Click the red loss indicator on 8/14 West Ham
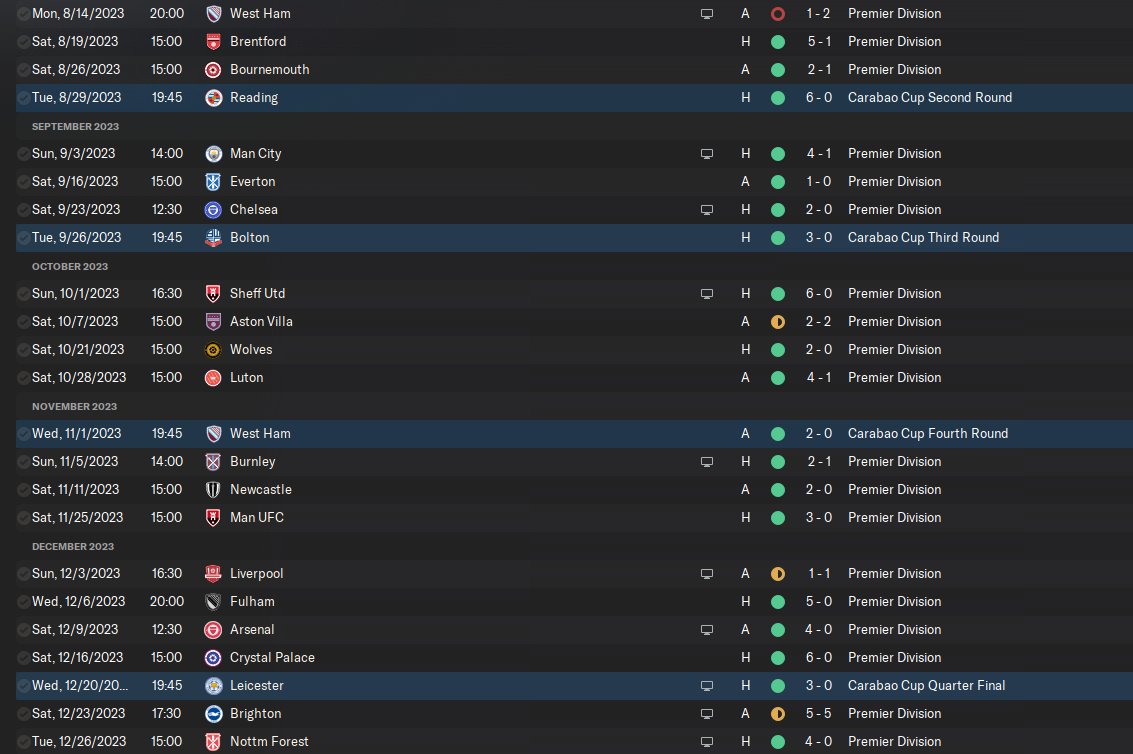This screenshot has height=754, width=1133. point(778,14)
